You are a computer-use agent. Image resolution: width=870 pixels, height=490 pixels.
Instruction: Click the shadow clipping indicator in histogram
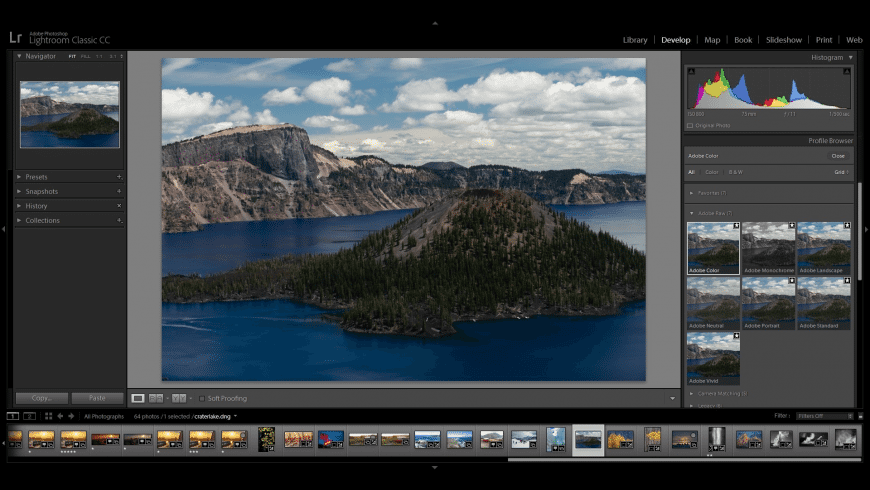pyautogui.click(x=690, y=71)
